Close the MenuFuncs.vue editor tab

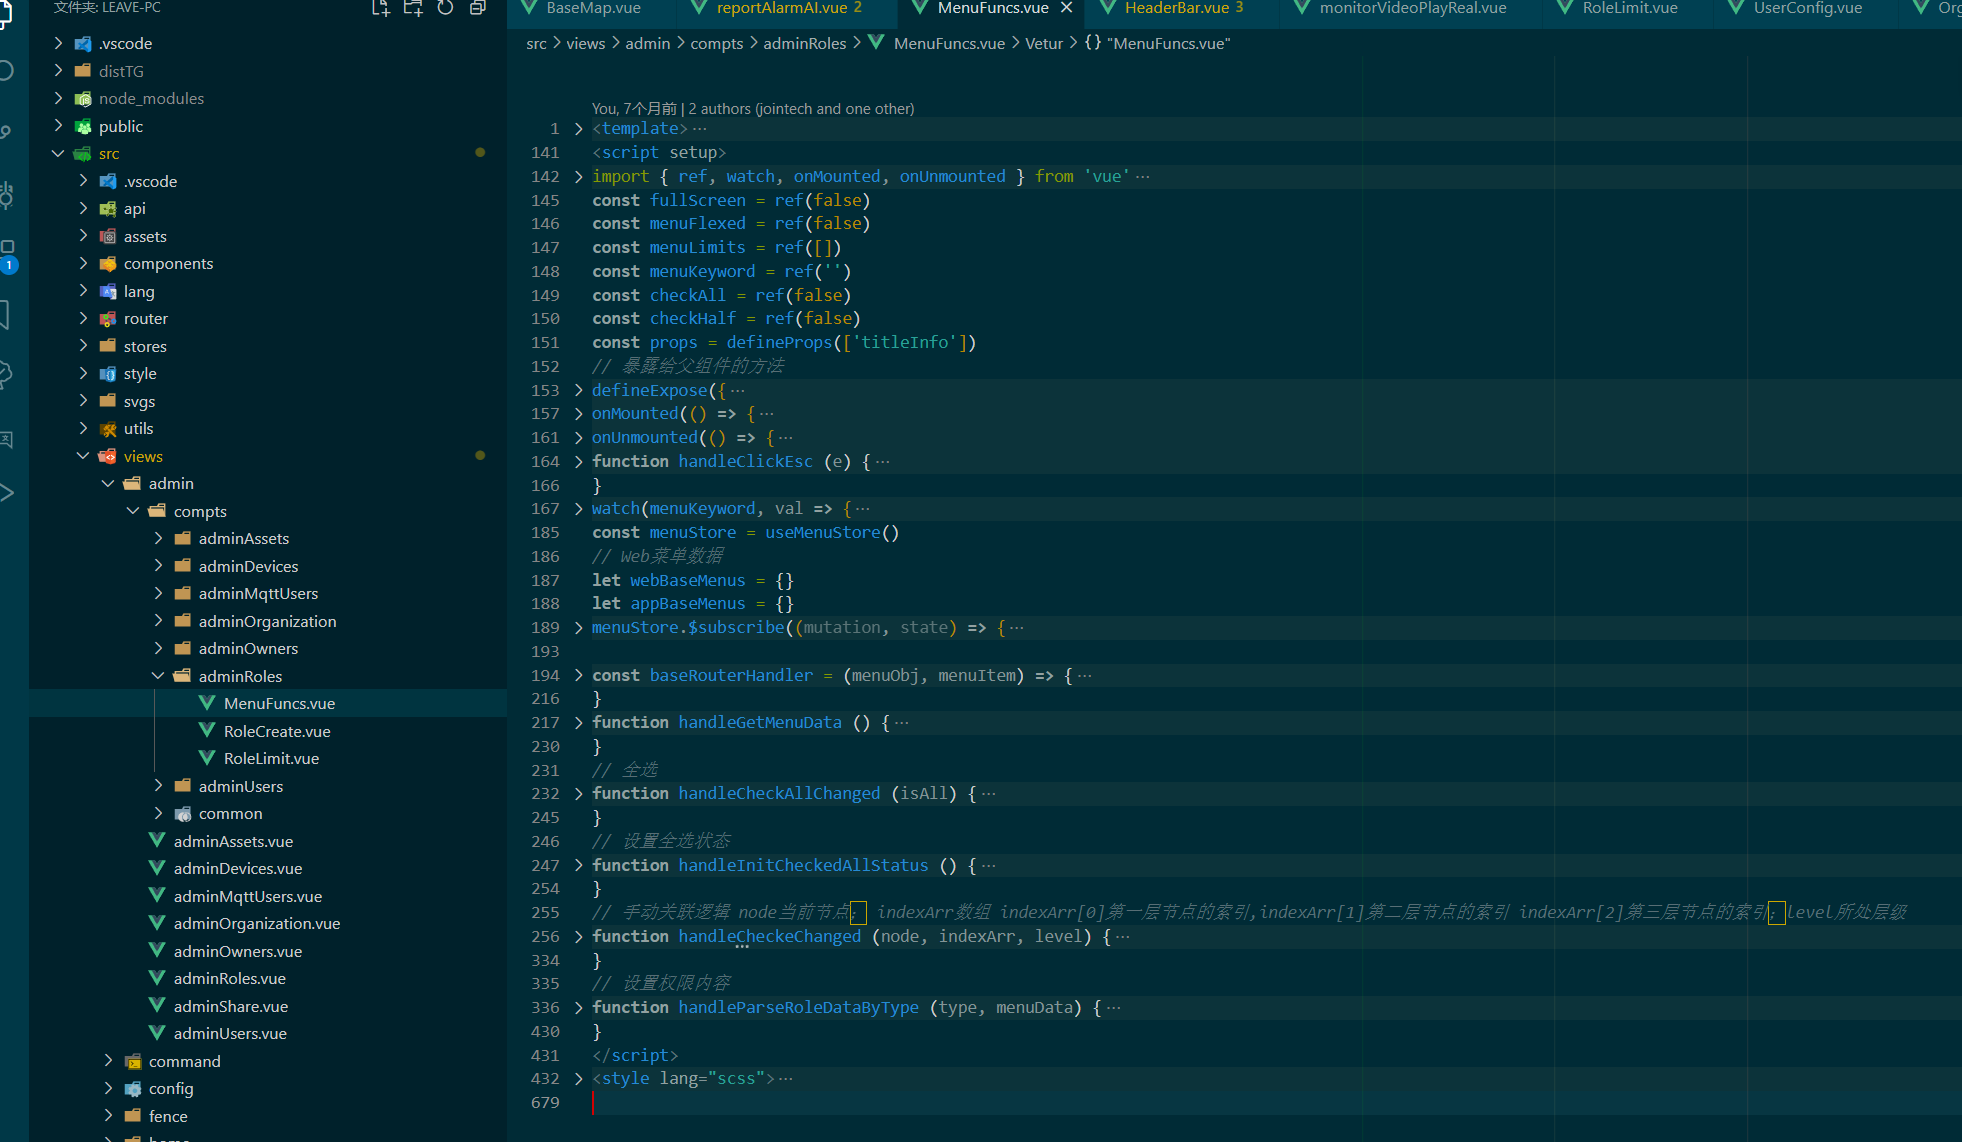tap(1067, 8)
